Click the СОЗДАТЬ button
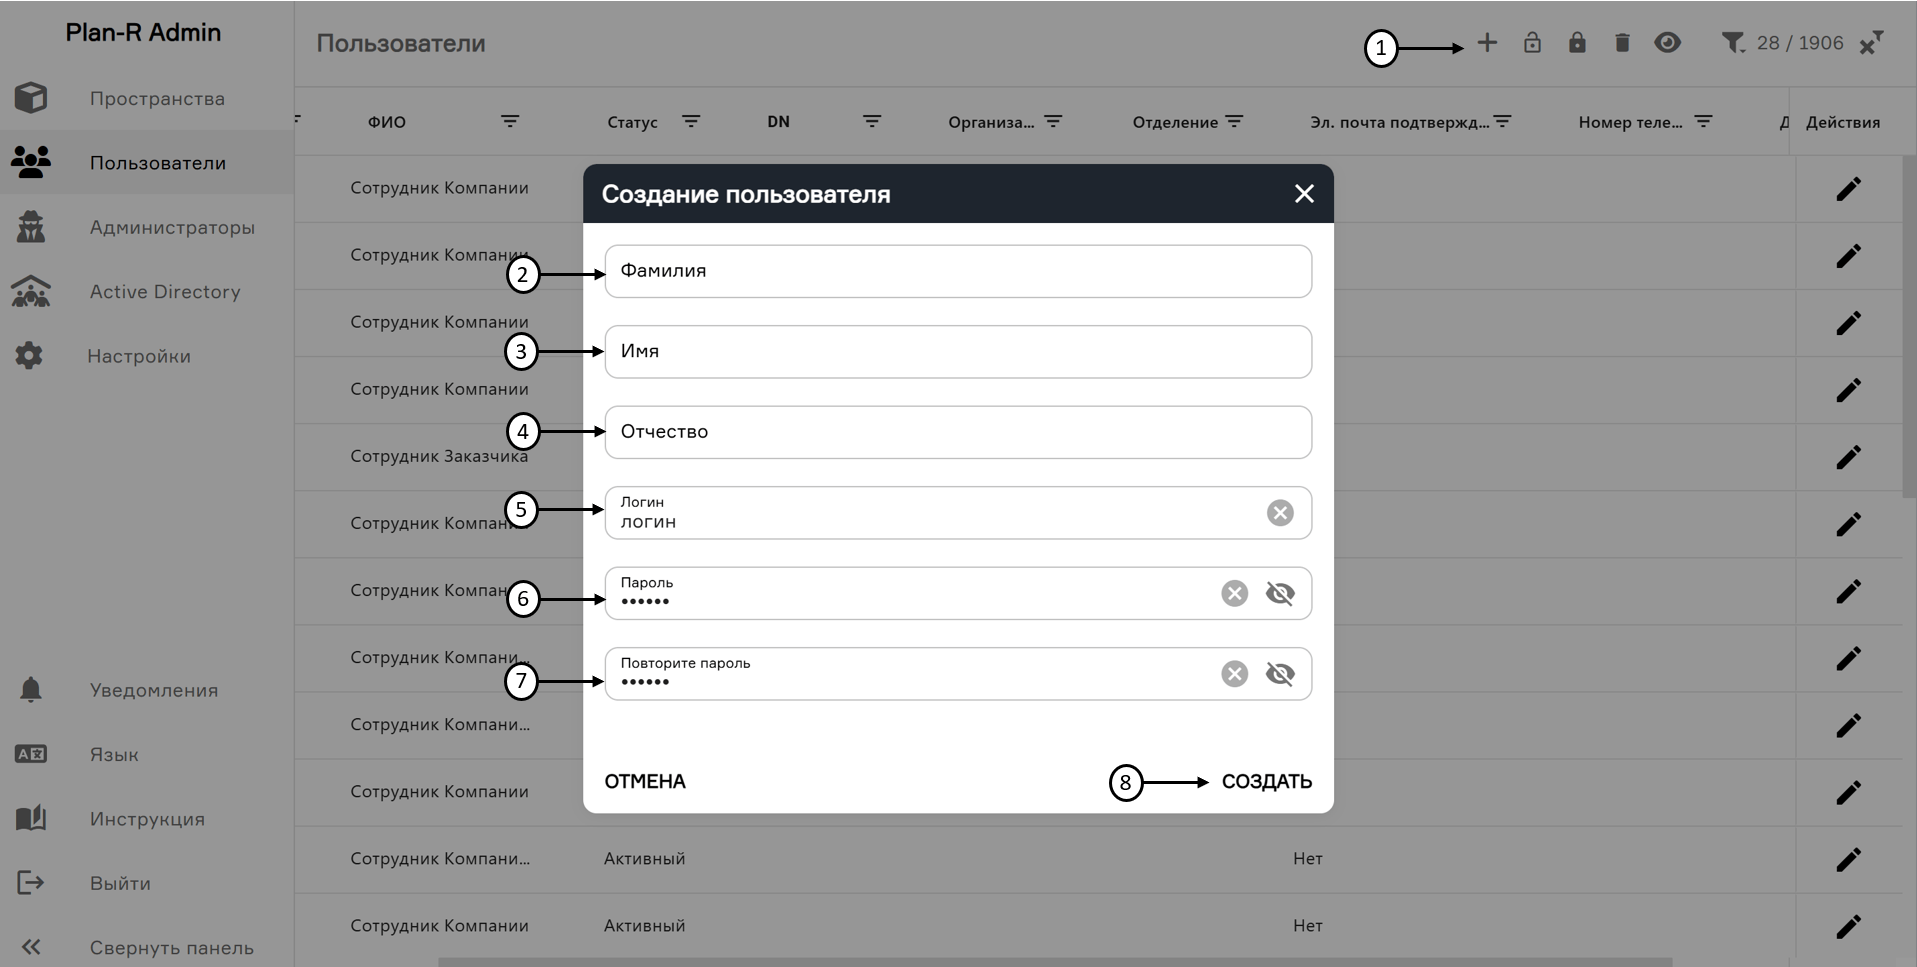Viewport: 1917px width, 967px height. click(x=1266, y=781)
